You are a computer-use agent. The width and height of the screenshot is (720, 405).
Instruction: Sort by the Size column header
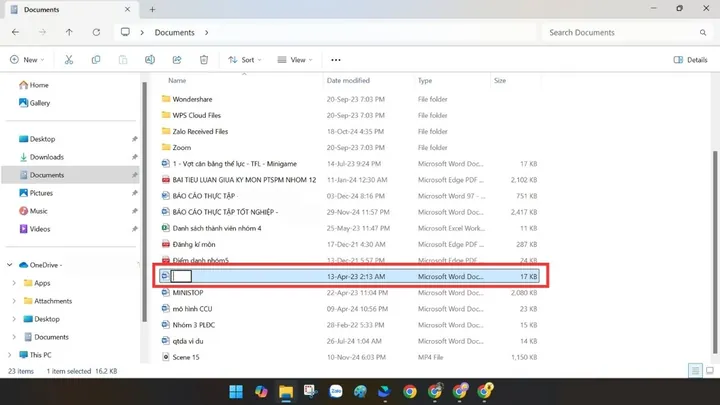coord(500,80)
